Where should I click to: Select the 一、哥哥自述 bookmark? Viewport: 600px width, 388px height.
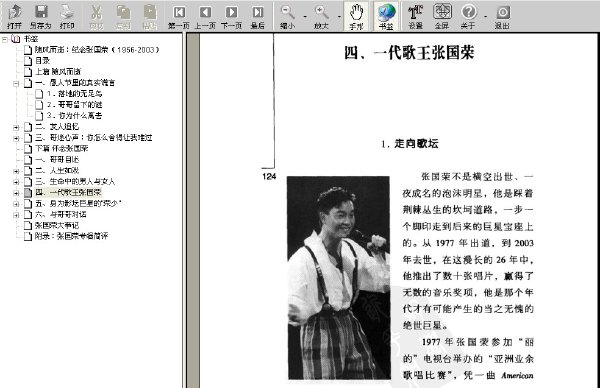(57, 160)
